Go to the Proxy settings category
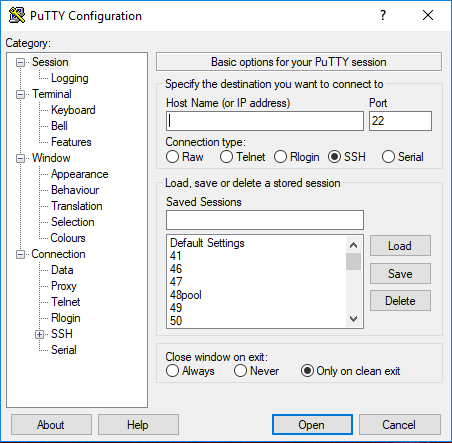This screenshot has width=452, height=443. [x=64, y=286]
